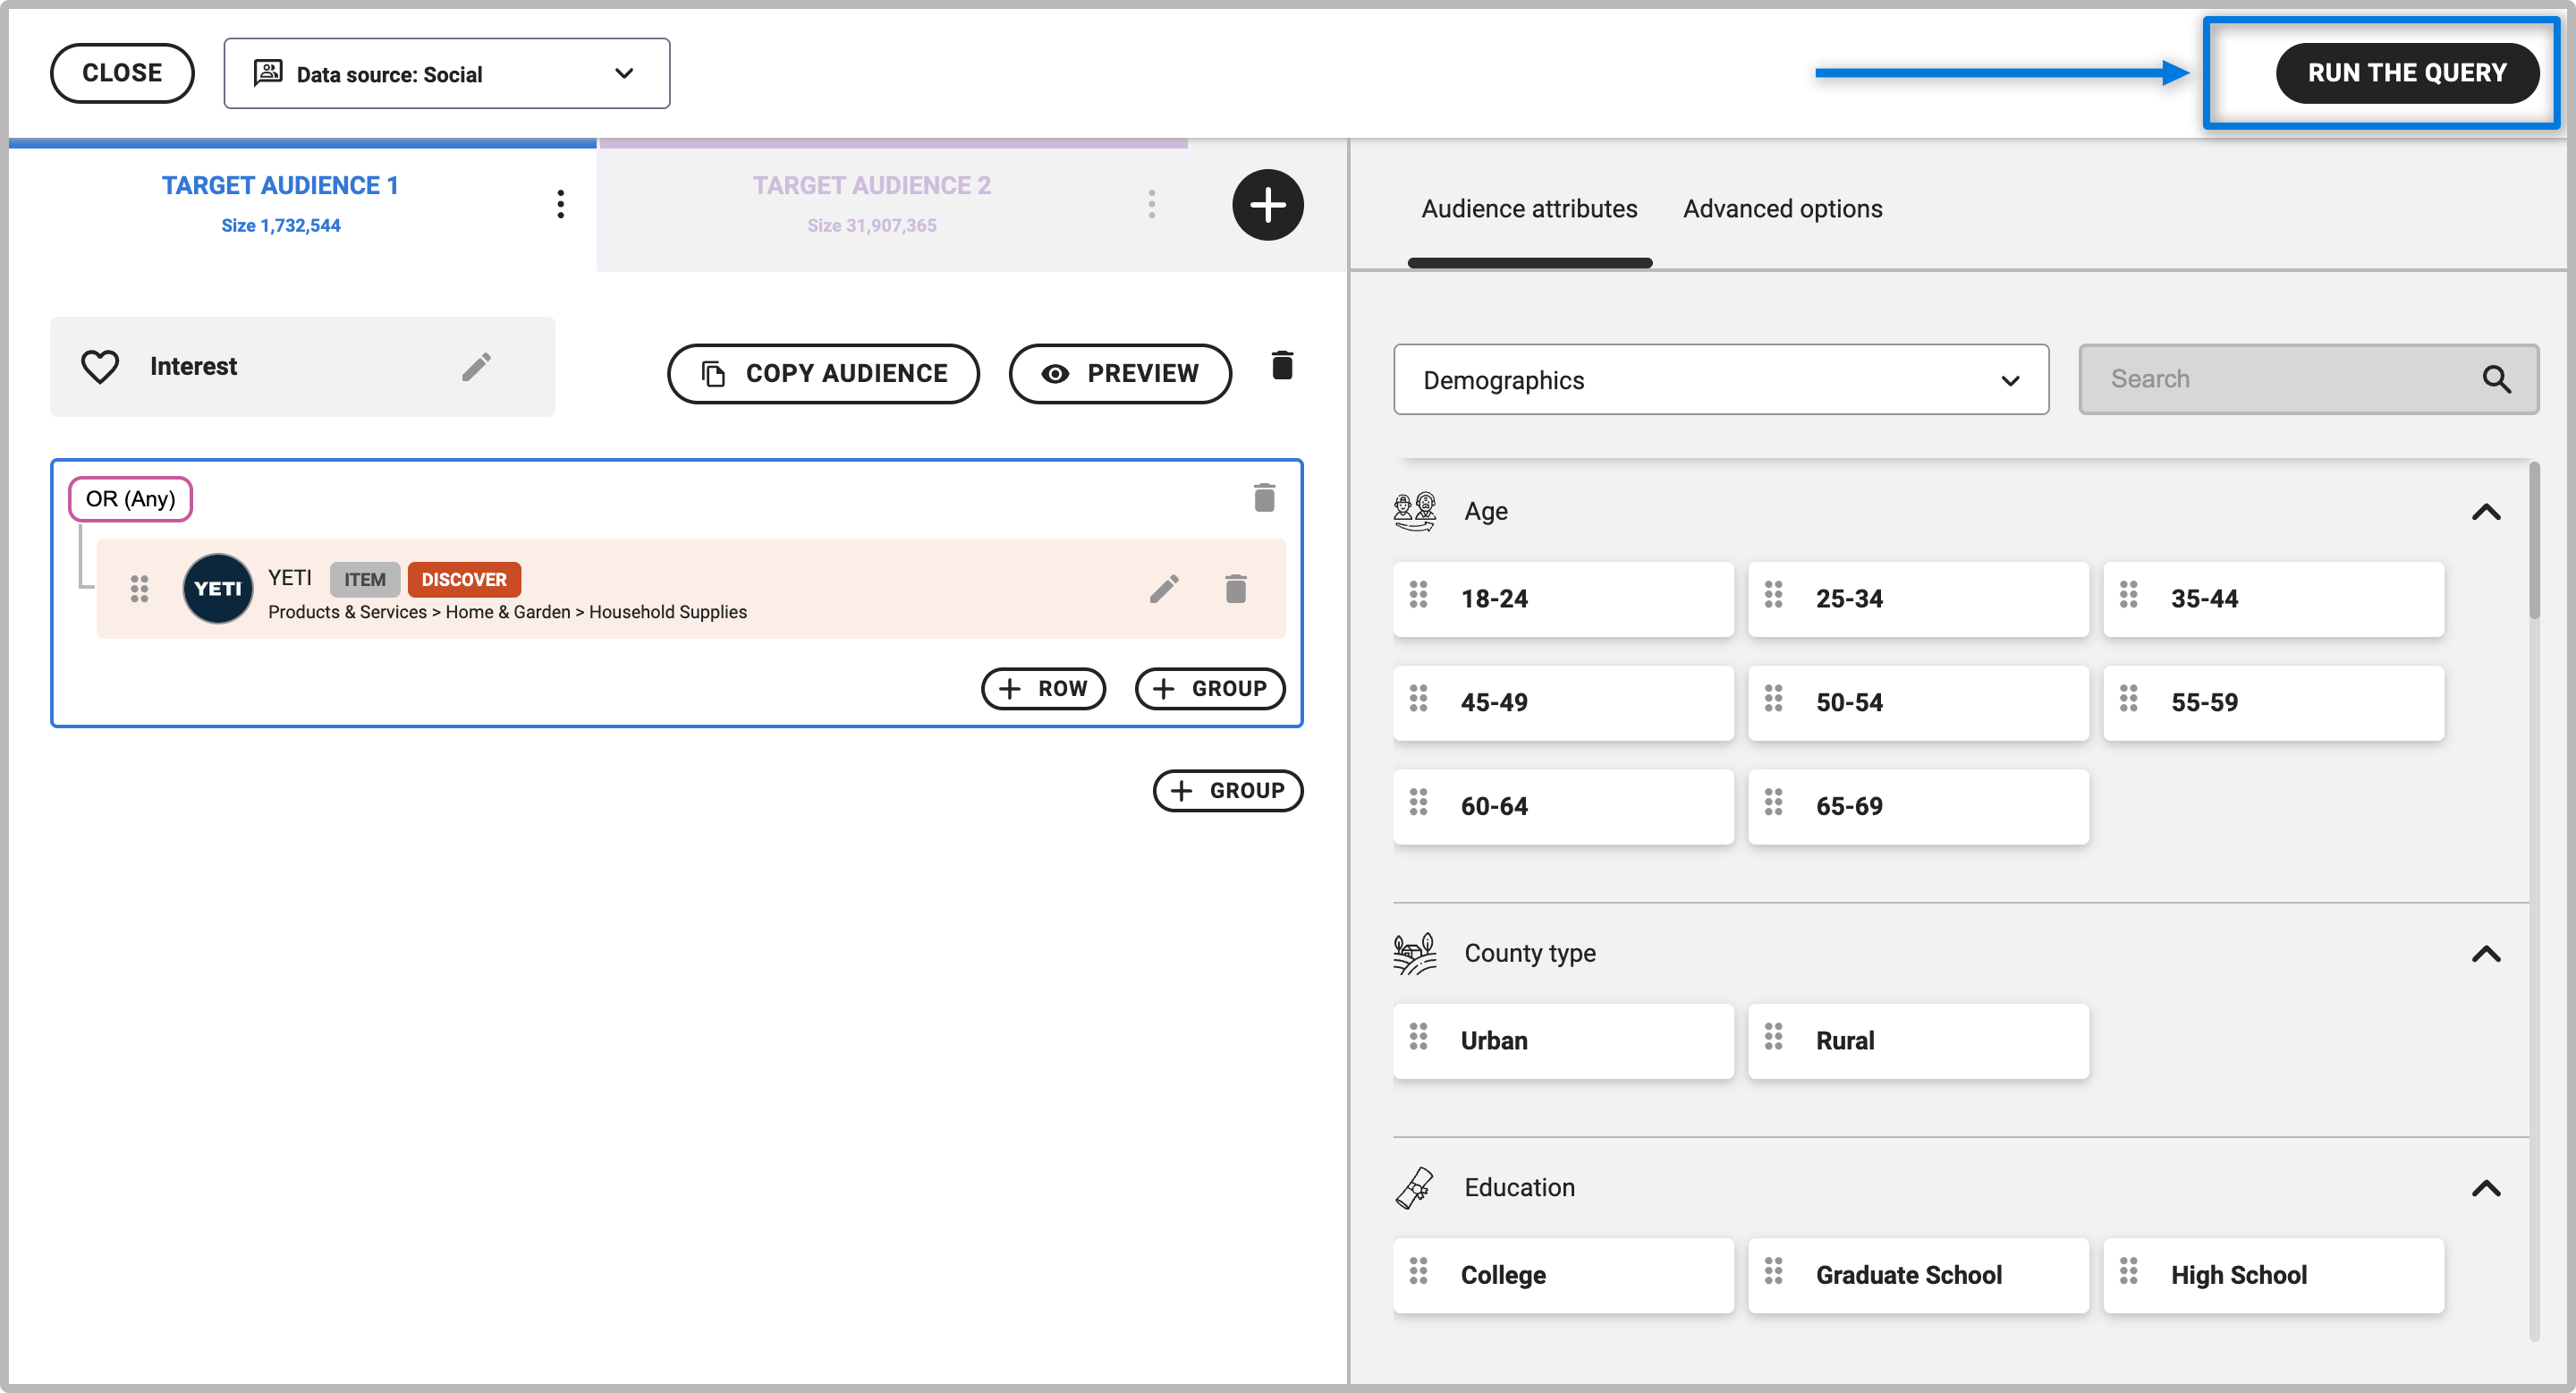
Task: Click the Copy Audience button
Action: tap(823, 374)
